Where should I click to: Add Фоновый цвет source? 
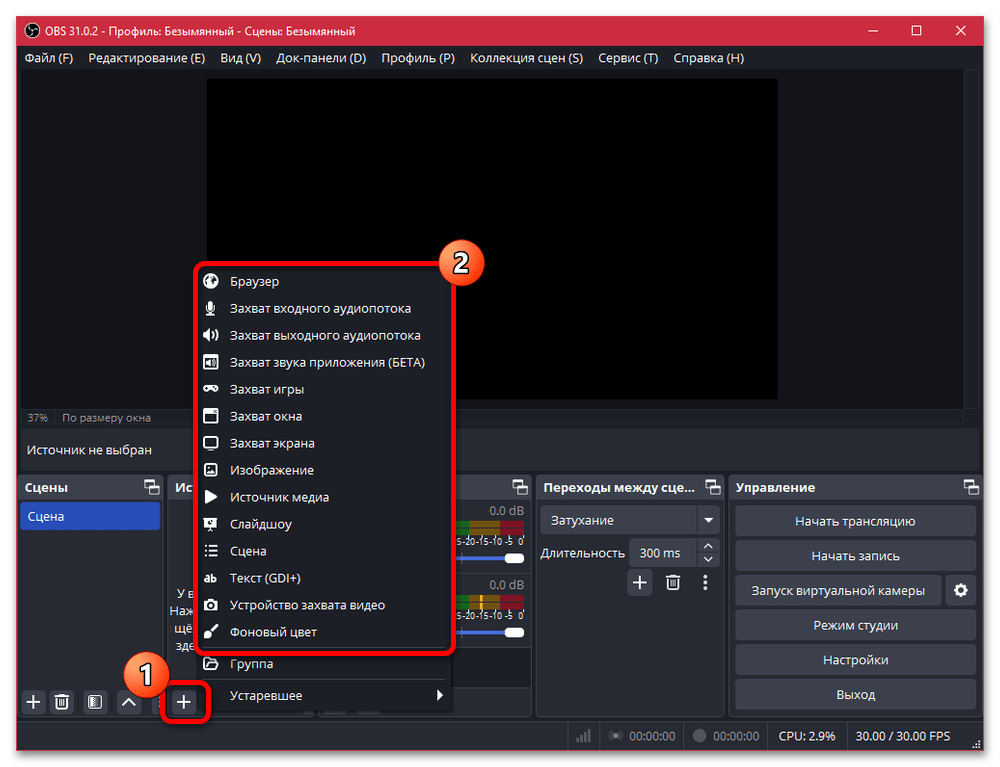323,632
